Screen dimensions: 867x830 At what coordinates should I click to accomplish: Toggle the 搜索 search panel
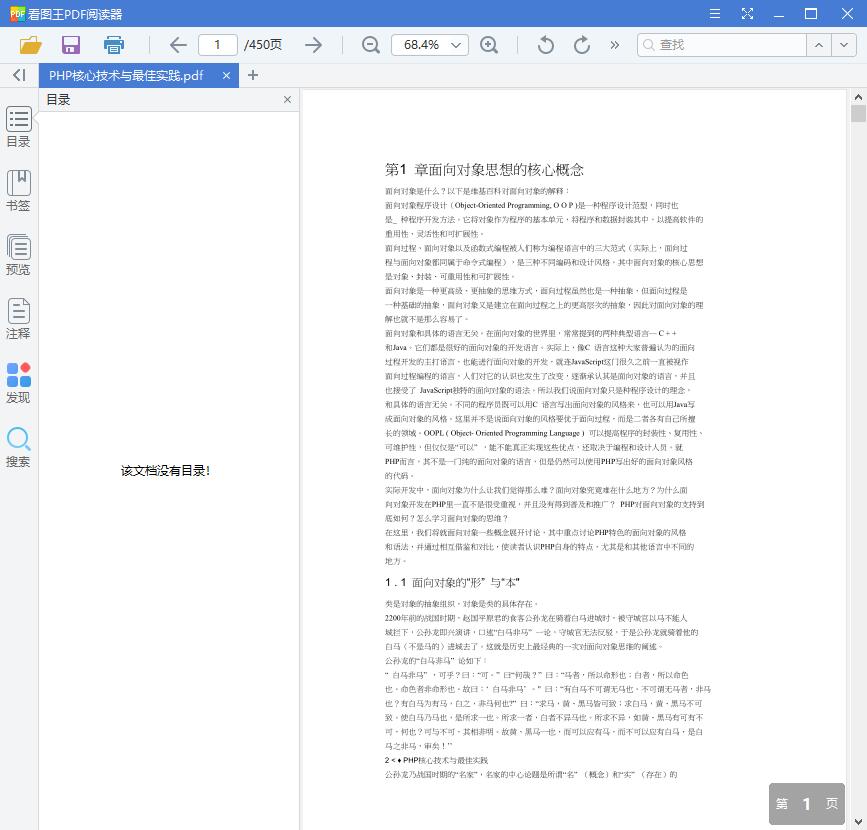point(18,446)
